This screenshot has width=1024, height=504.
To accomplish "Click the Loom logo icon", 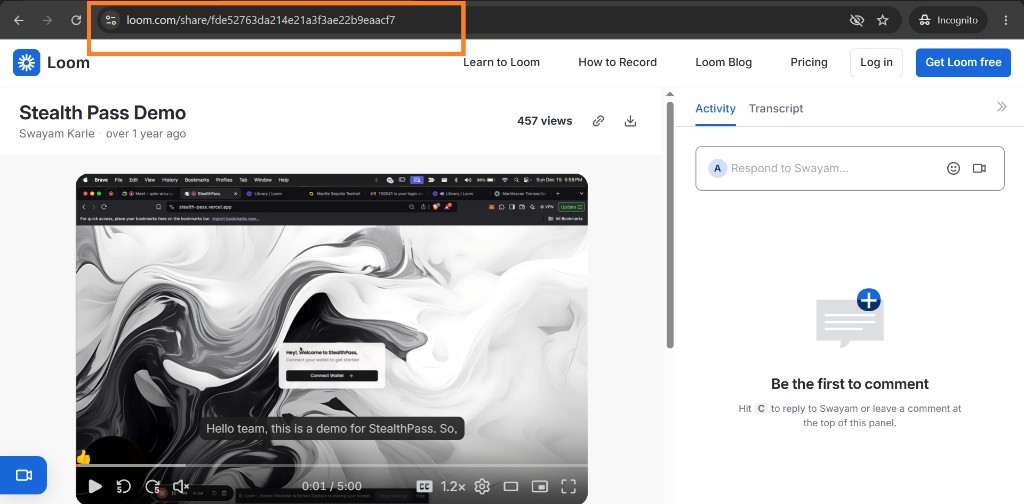I will click(x=26, y=63).
